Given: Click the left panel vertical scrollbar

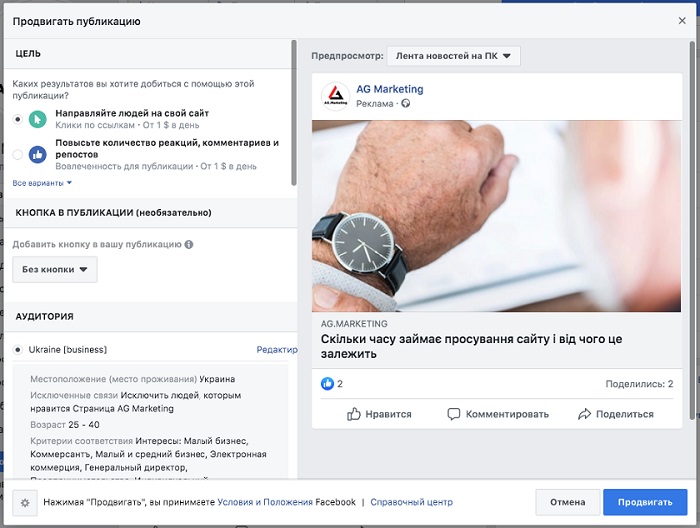Looking at the screenshot, I should (x=294, y=112).
